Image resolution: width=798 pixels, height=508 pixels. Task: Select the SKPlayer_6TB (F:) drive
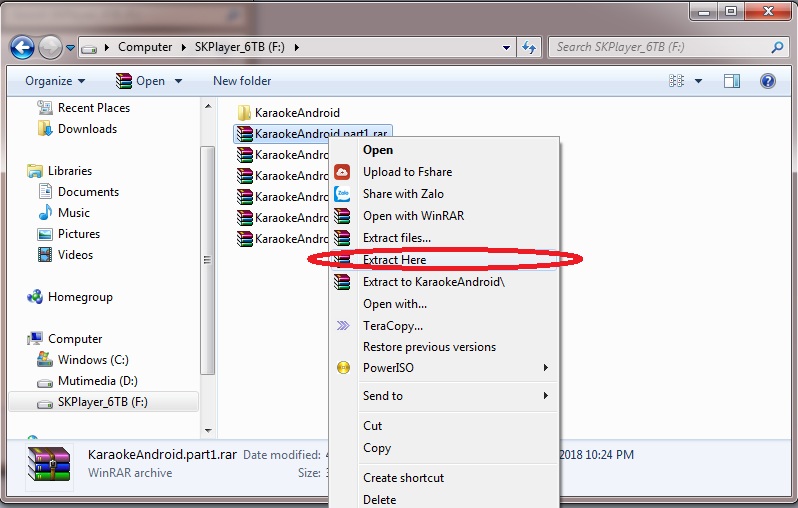click(103, 402)
